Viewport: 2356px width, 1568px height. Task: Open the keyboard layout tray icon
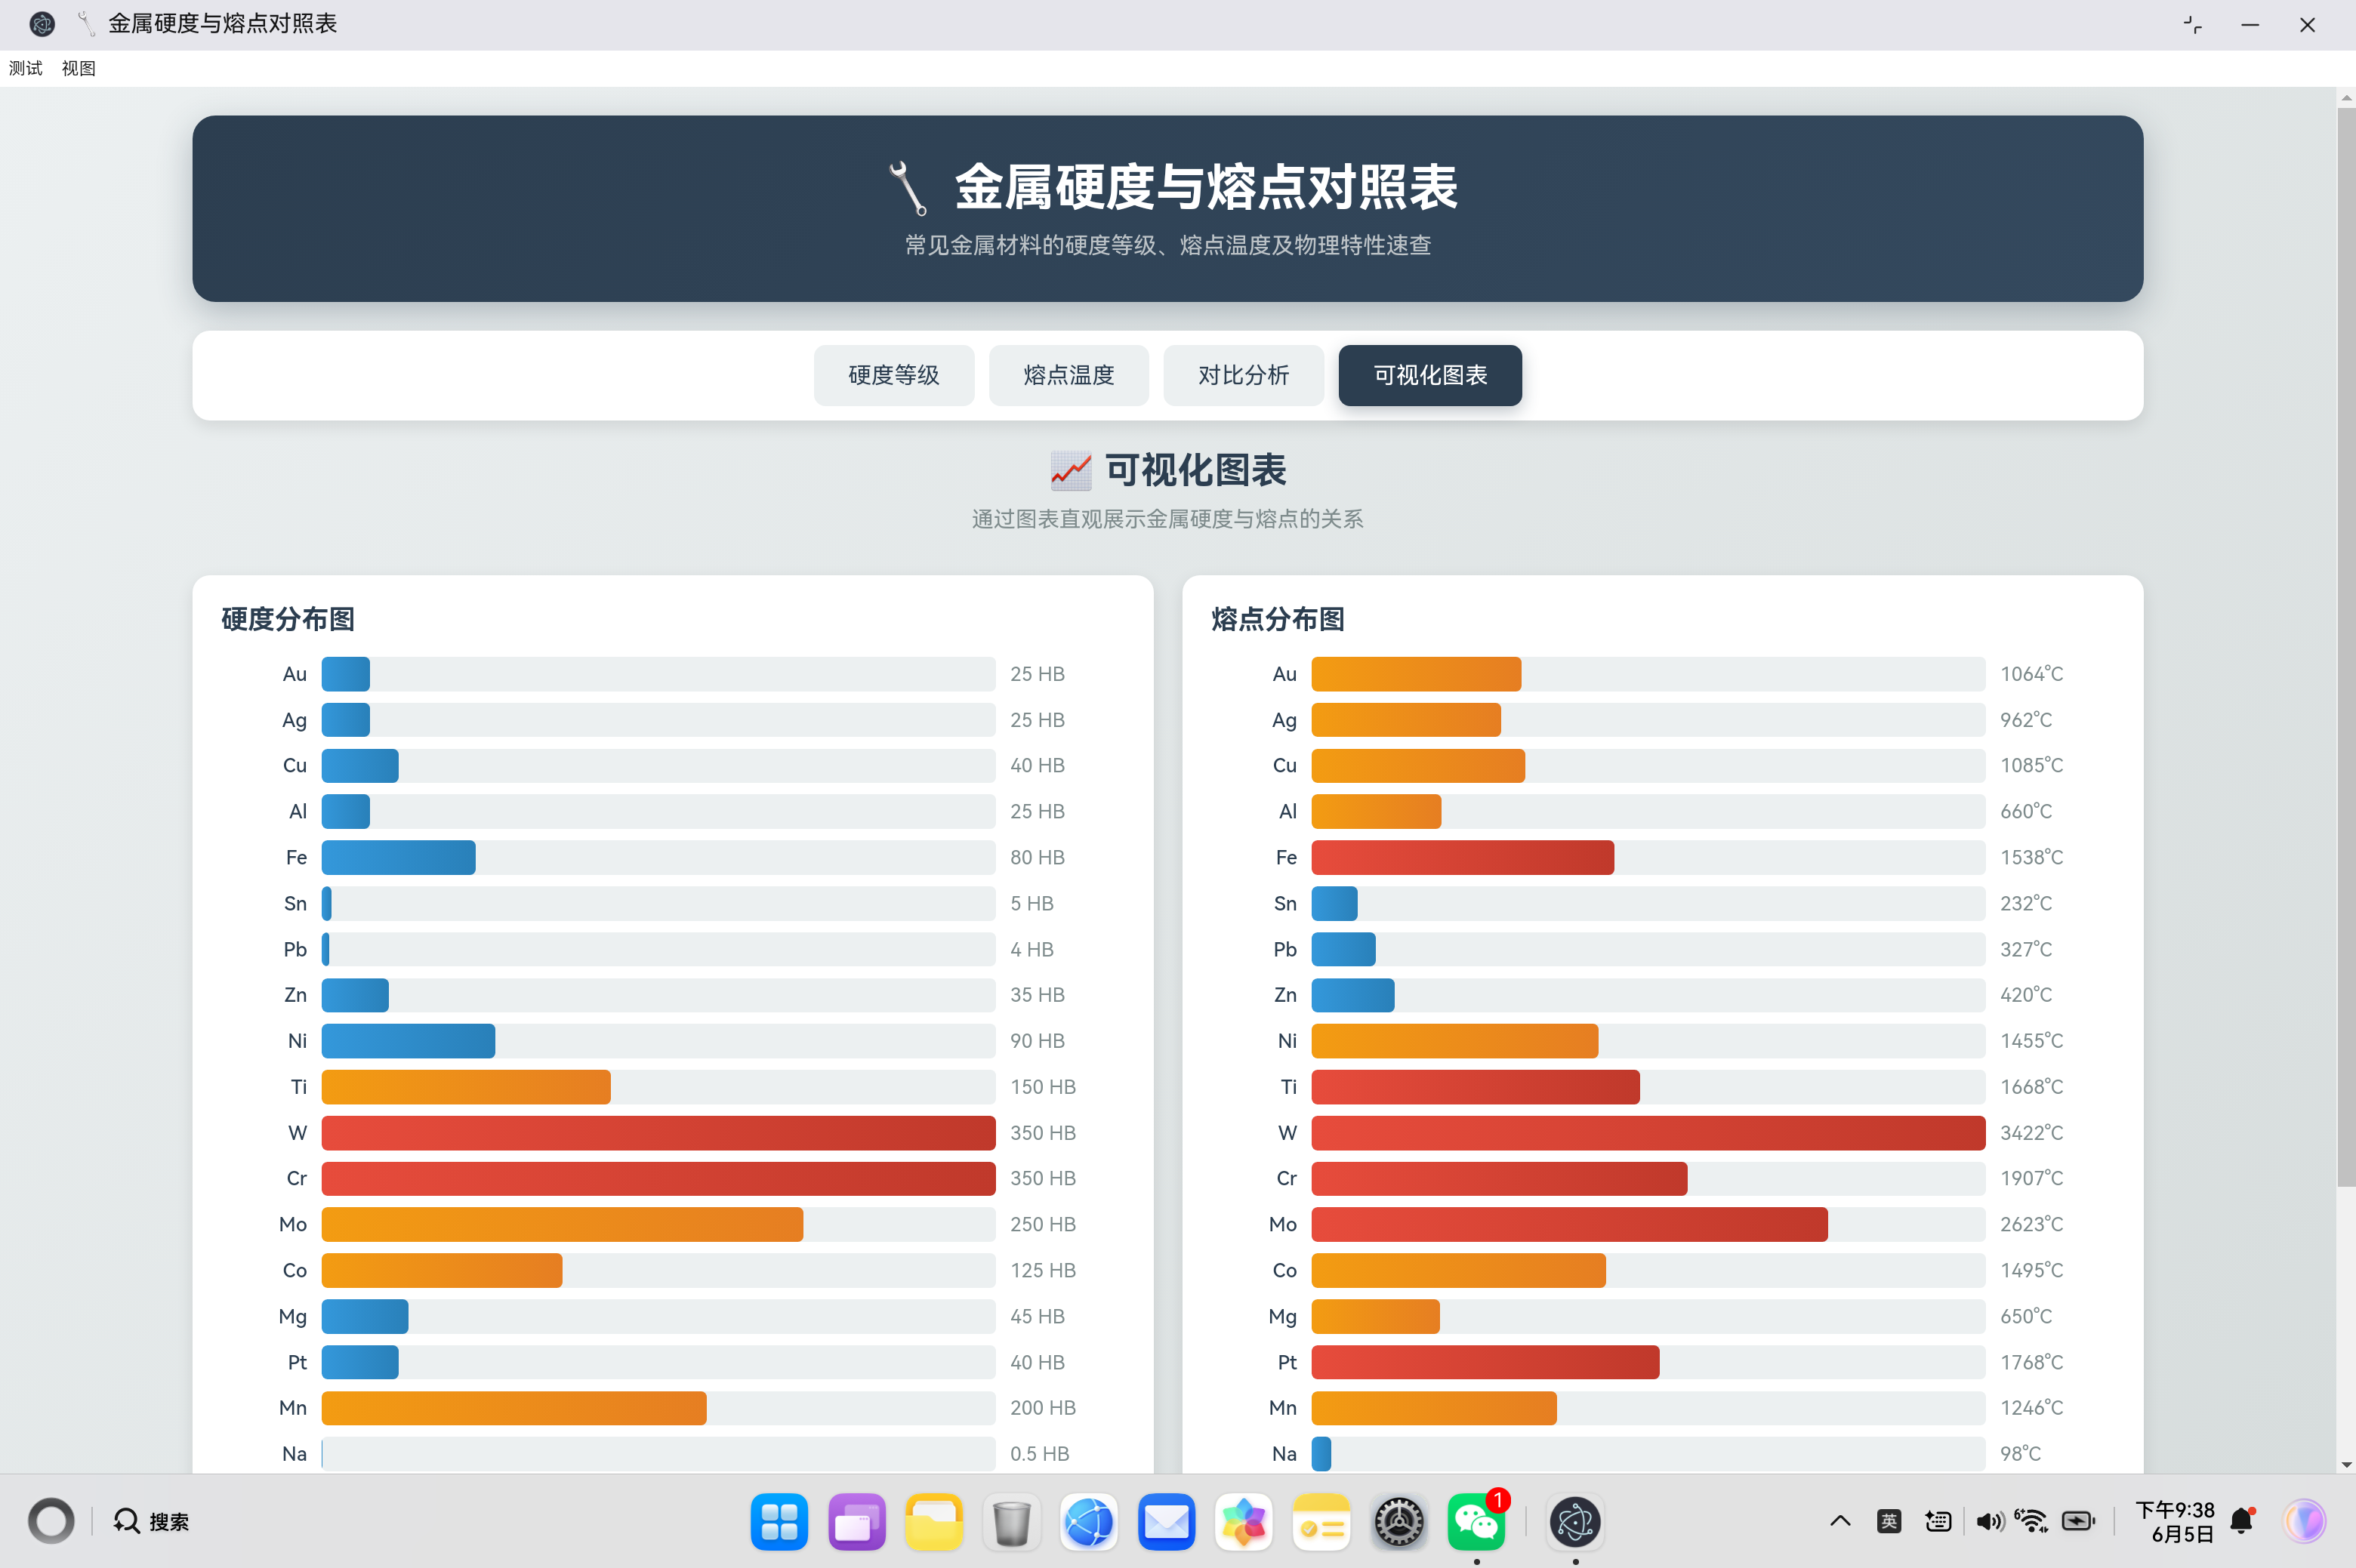pos(1938,1521)
